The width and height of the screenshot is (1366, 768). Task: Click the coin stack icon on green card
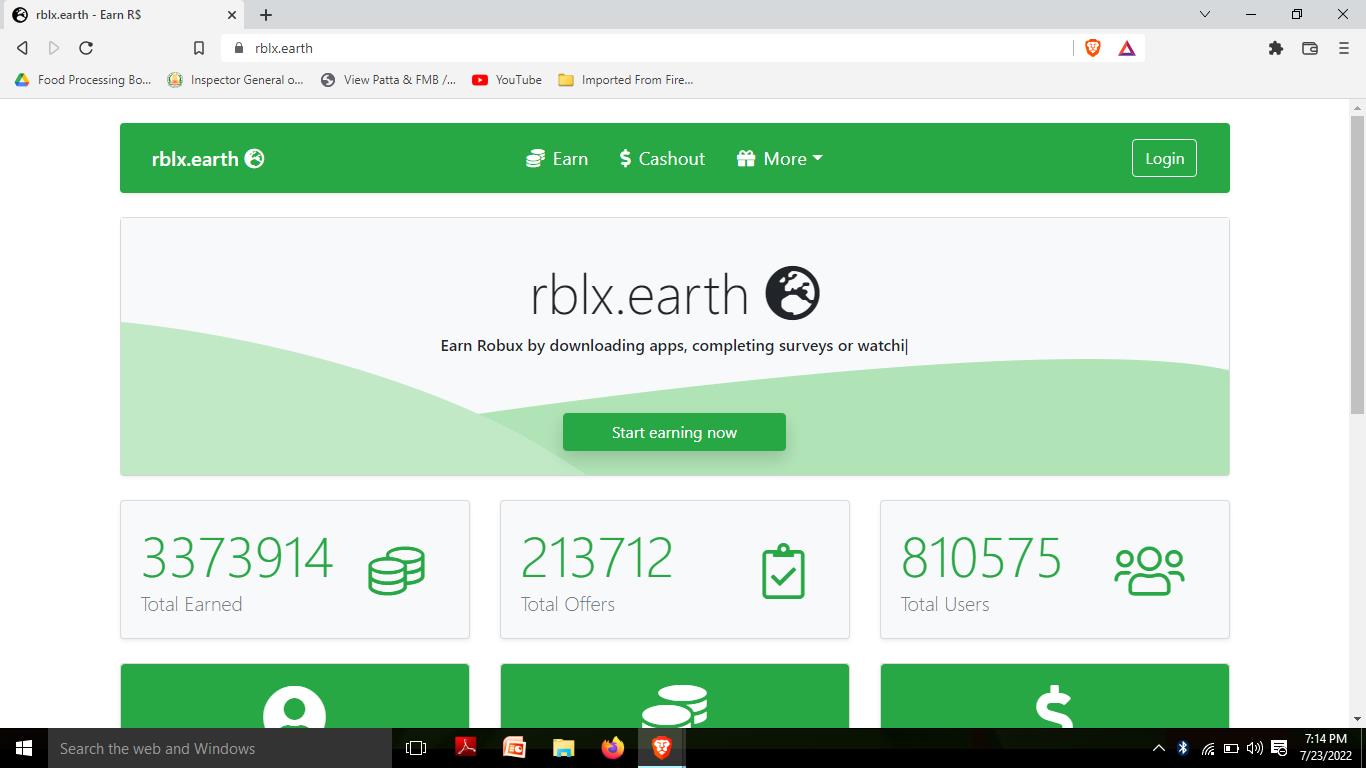tap(675, 705)
